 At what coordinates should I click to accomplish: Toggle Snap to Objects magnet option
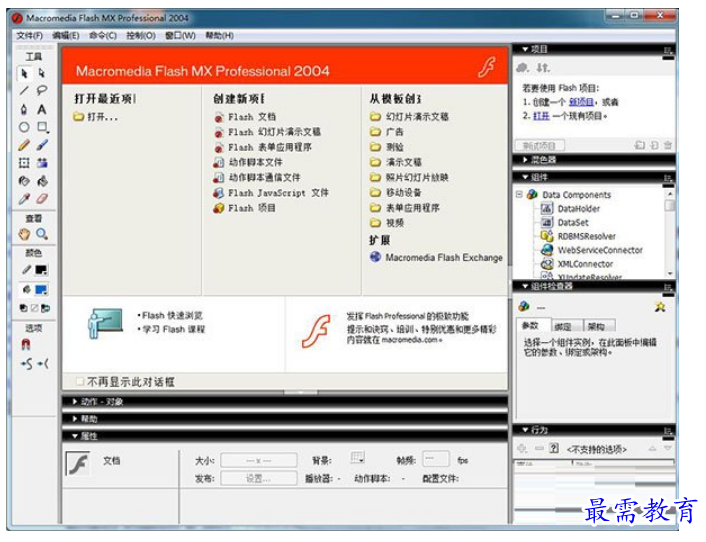(x=26, y=345)
